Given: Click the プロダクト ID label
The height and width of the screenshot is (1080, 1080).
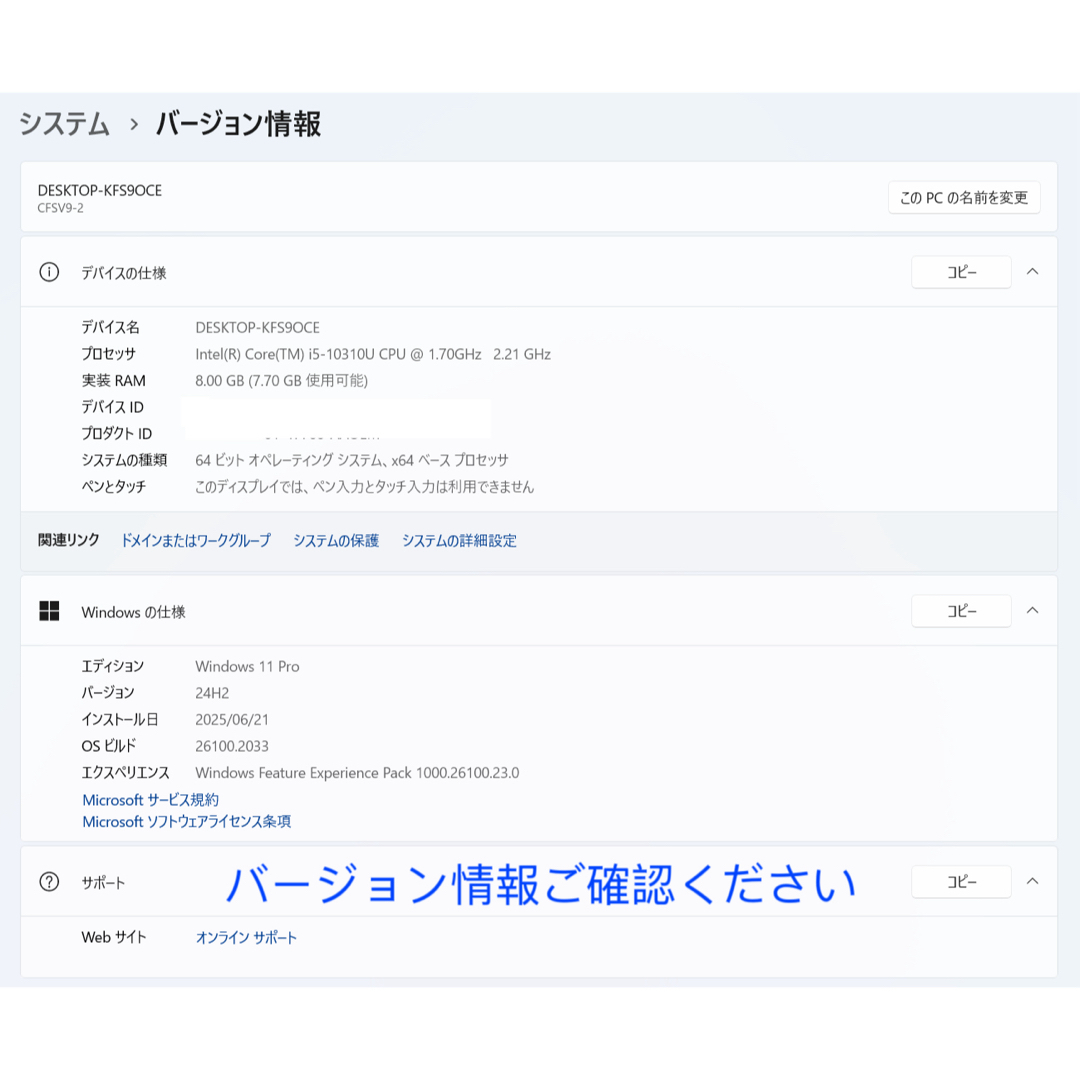Looking at the screenshot, I should [116, 433].
